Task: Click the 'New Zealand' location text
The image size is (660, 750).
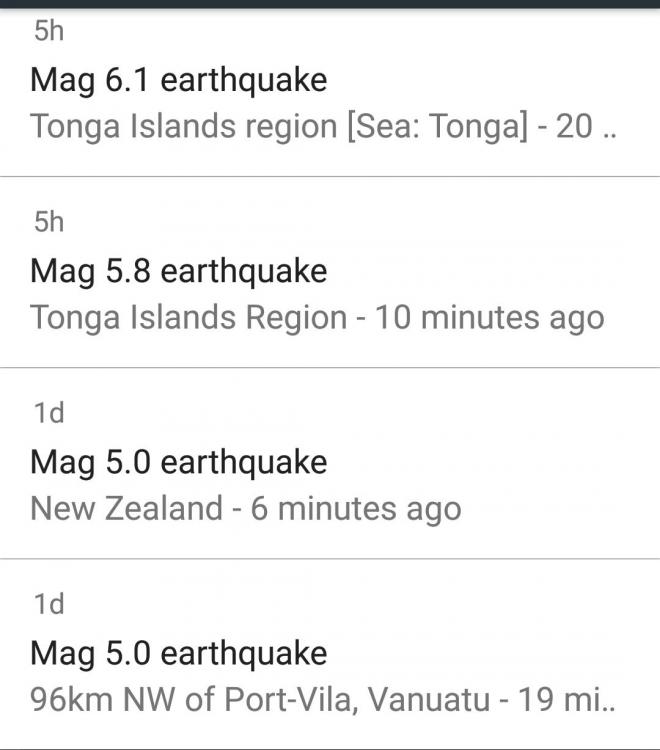Action: tap(126, 509)
